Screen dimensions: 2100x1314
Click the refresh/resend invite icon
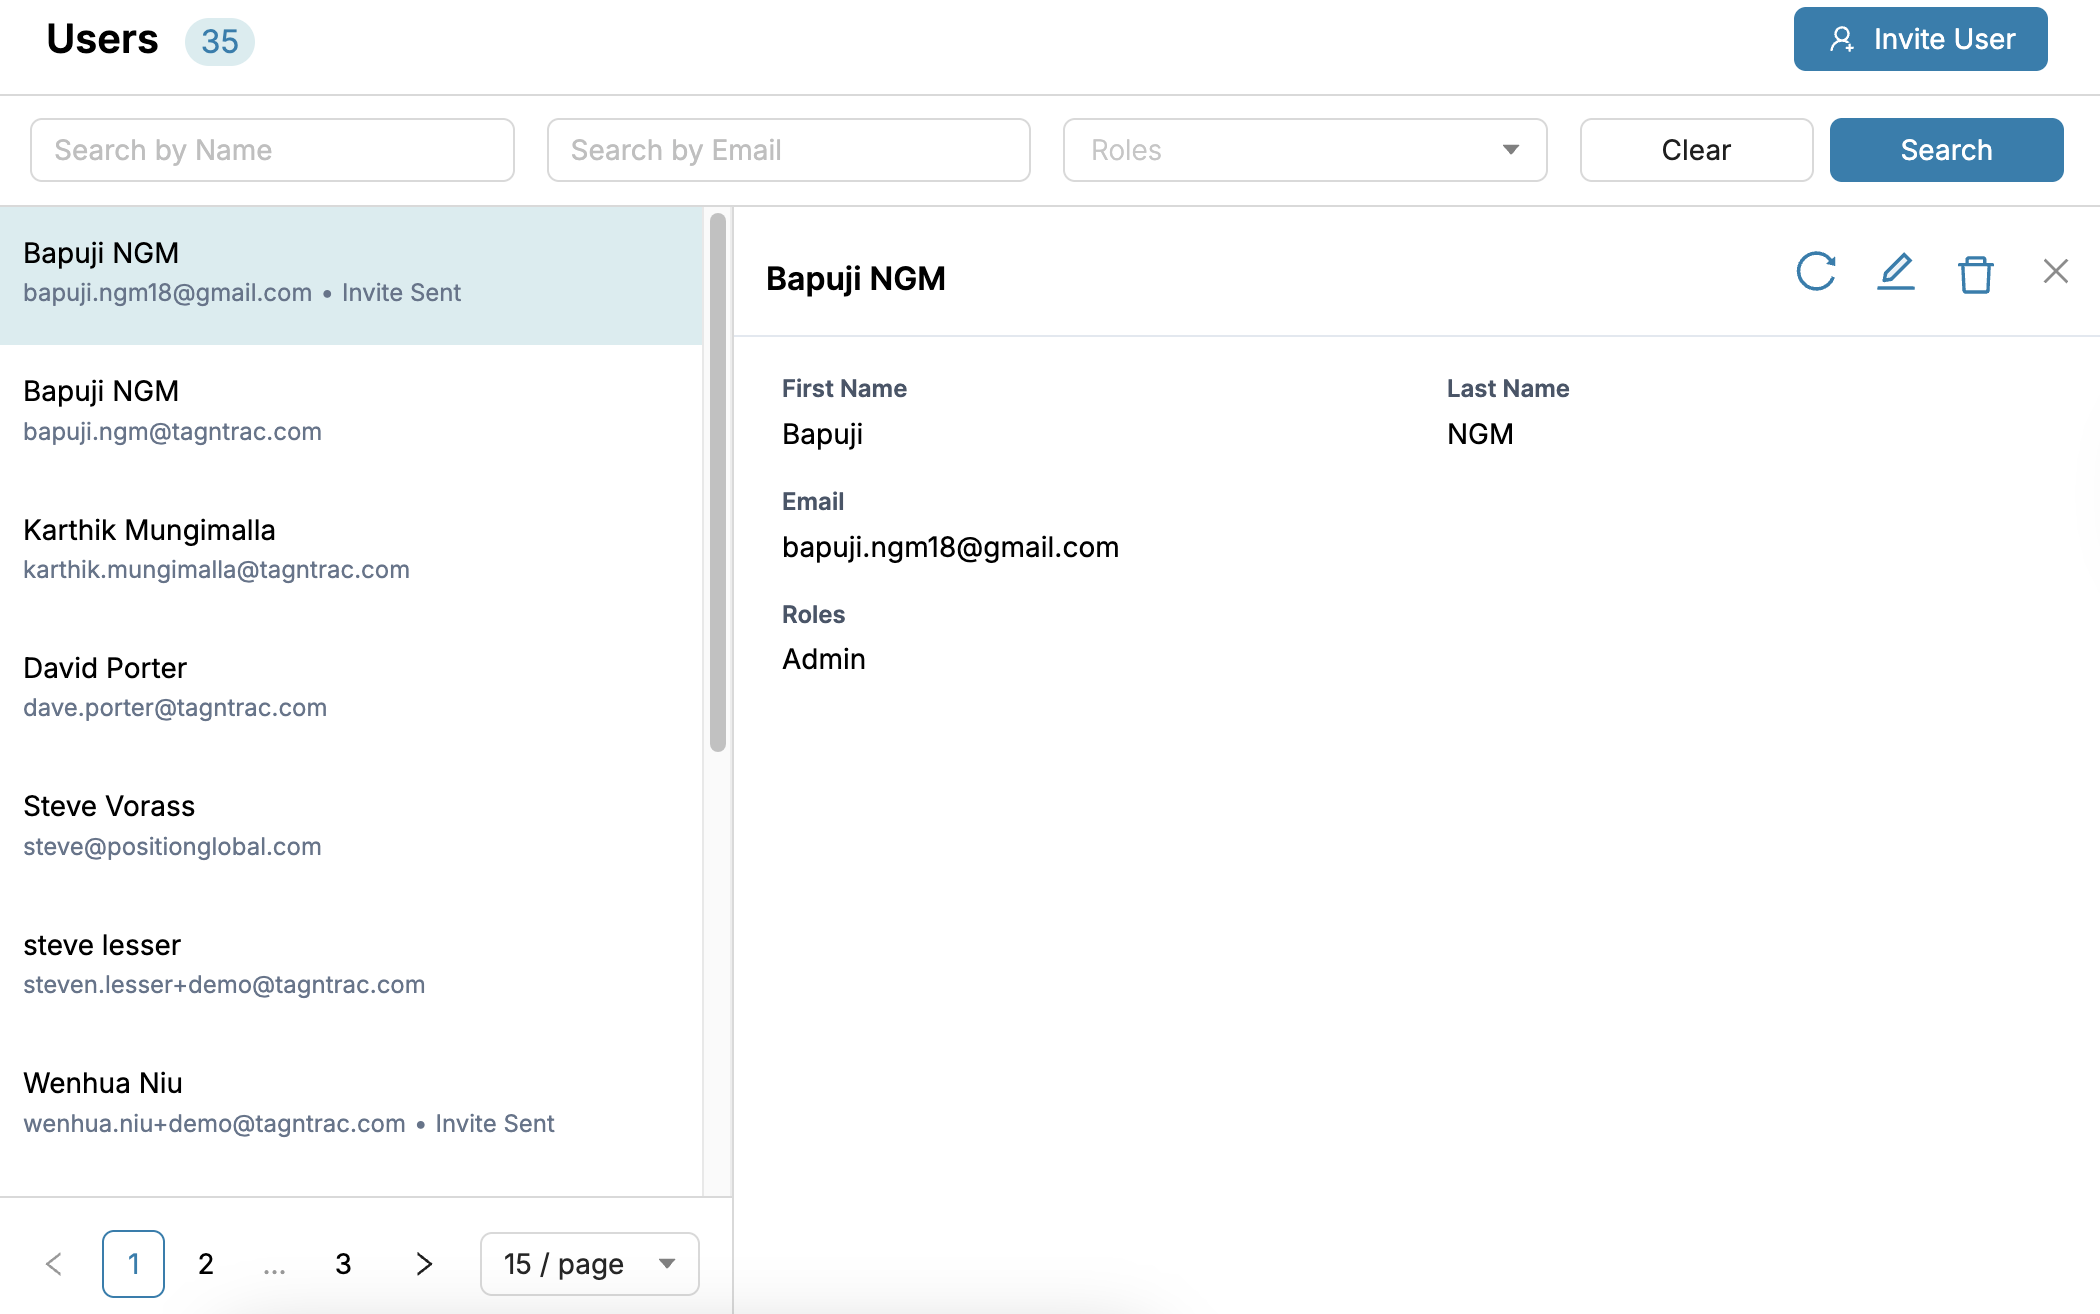1815,272
